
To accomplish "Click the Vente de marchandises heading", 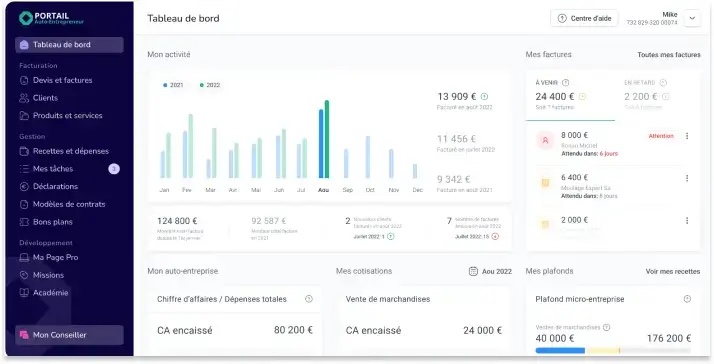I will click(388, 299).
